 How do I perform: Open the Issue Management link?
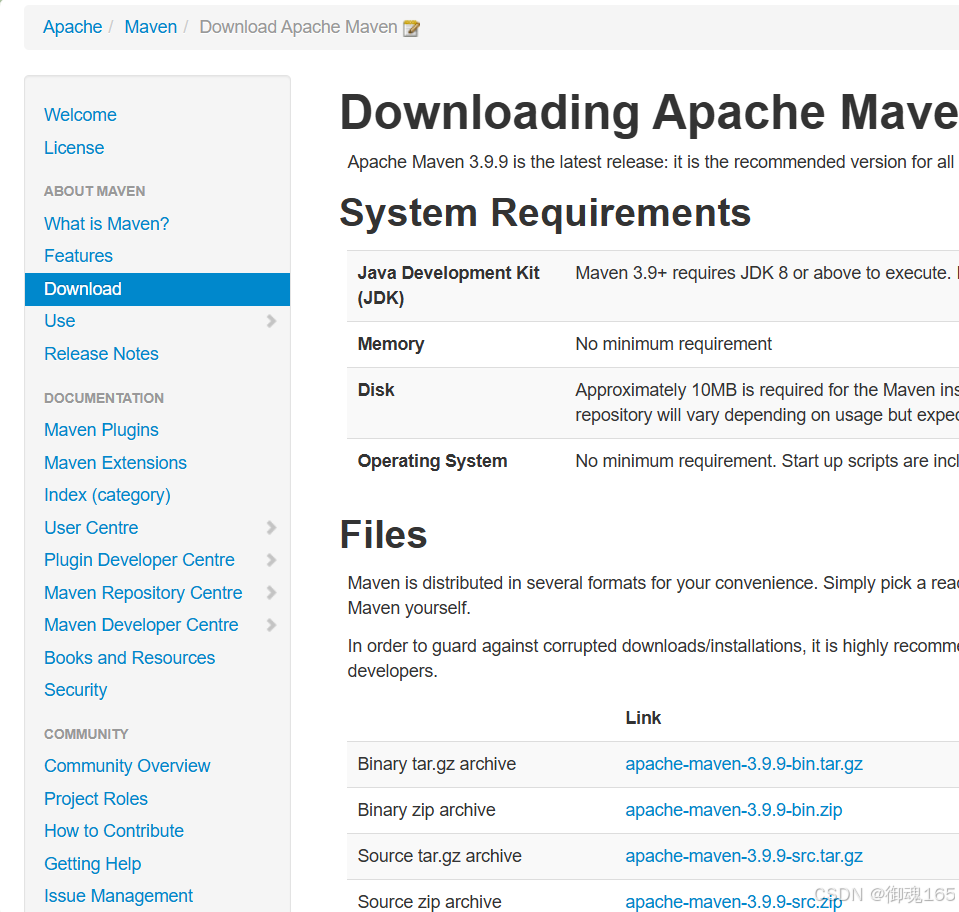118,896
